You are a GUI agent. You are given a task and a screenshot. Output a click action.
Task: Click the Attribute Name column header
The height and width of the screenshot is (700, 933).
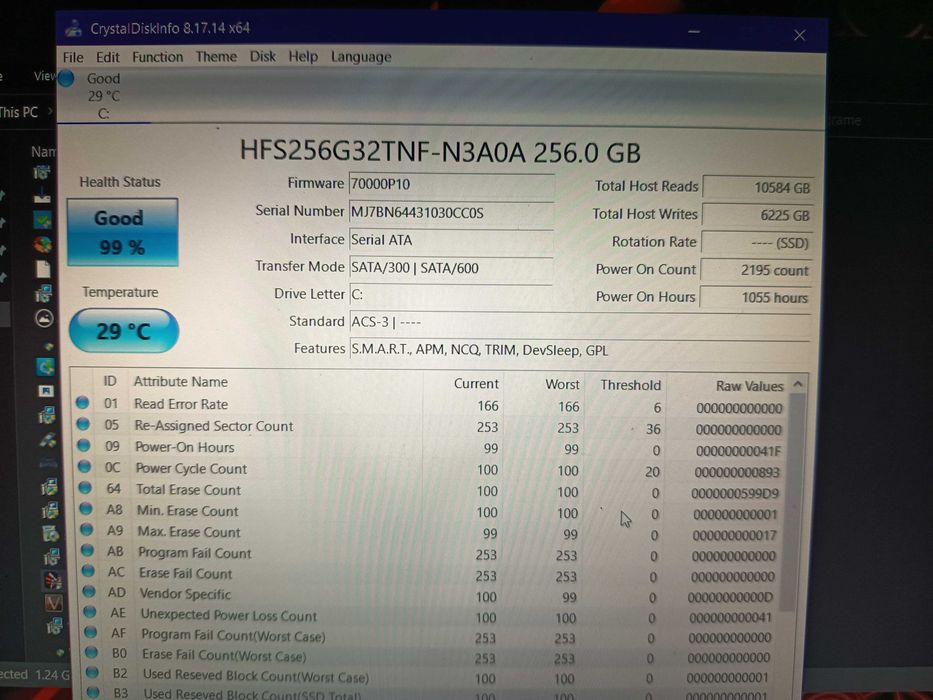point(181,382)
